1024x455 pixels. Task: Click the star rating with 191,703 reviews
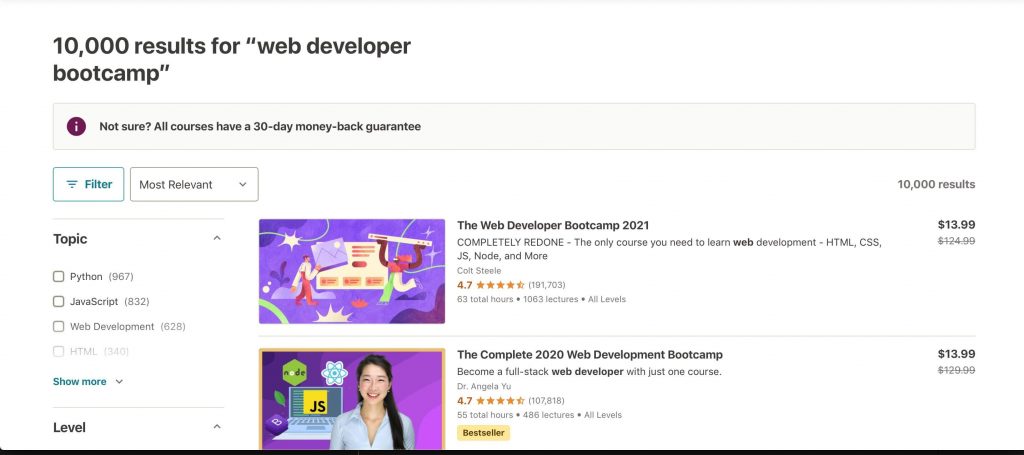(x=511, y=285)
